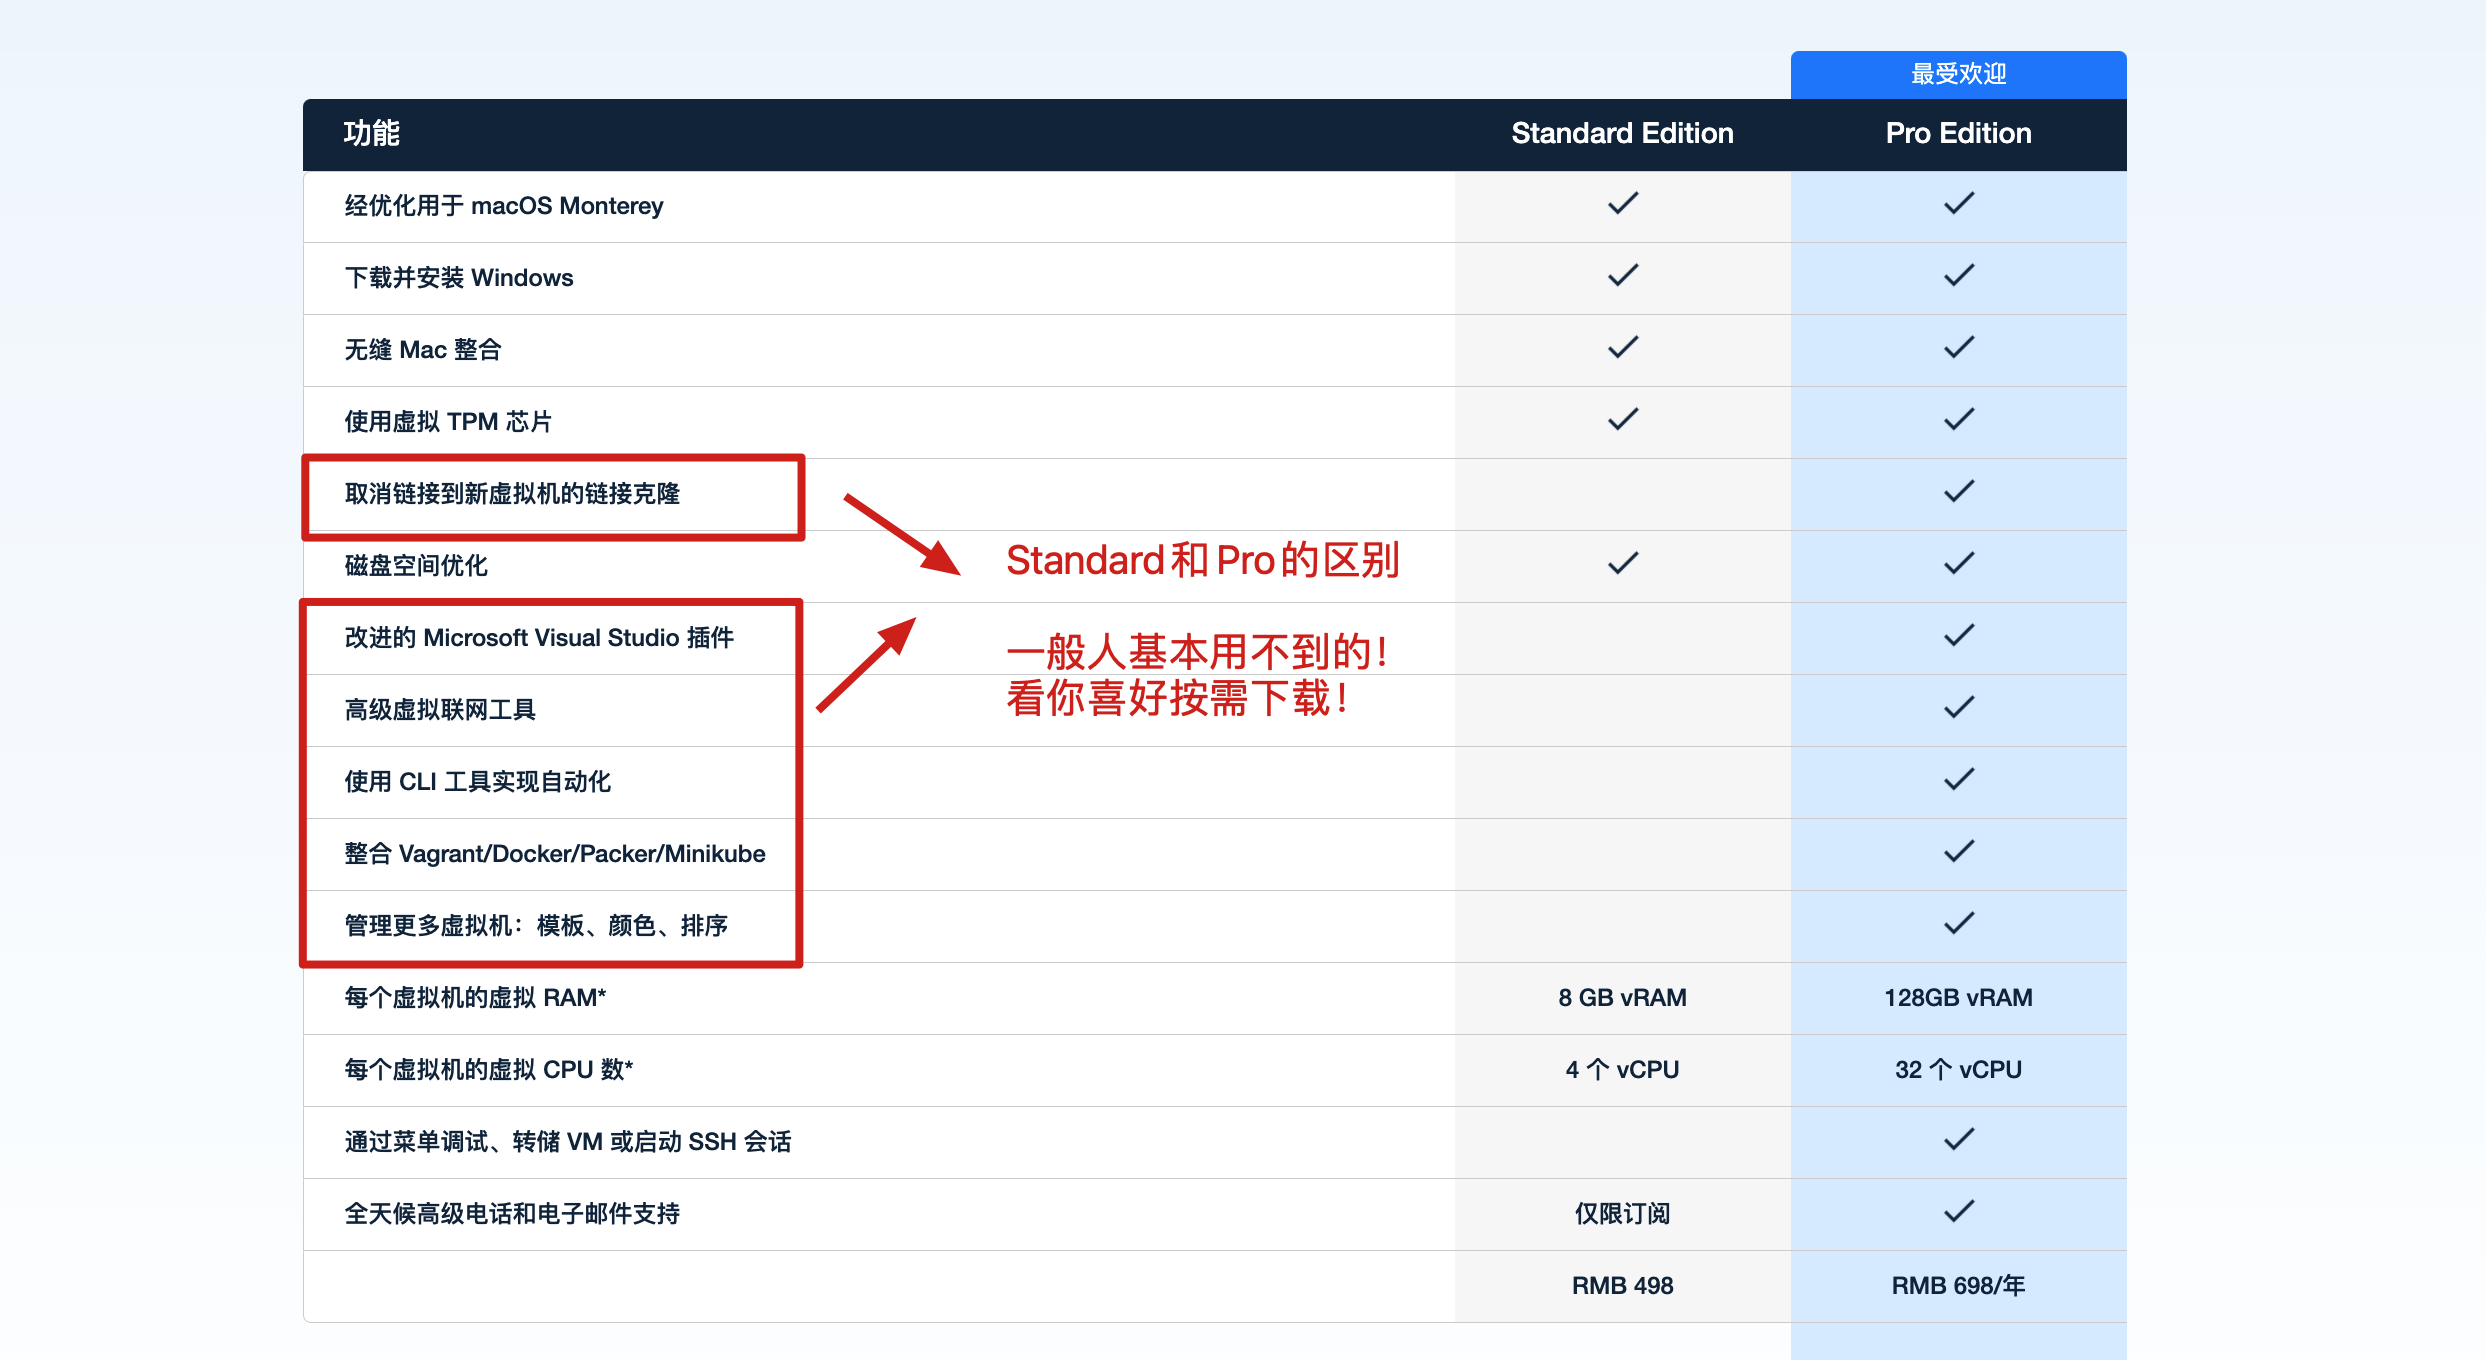
Task: Click Pro checkmark for Vagrant/Docker/Packer/Minikube row
Action: 1959,851
